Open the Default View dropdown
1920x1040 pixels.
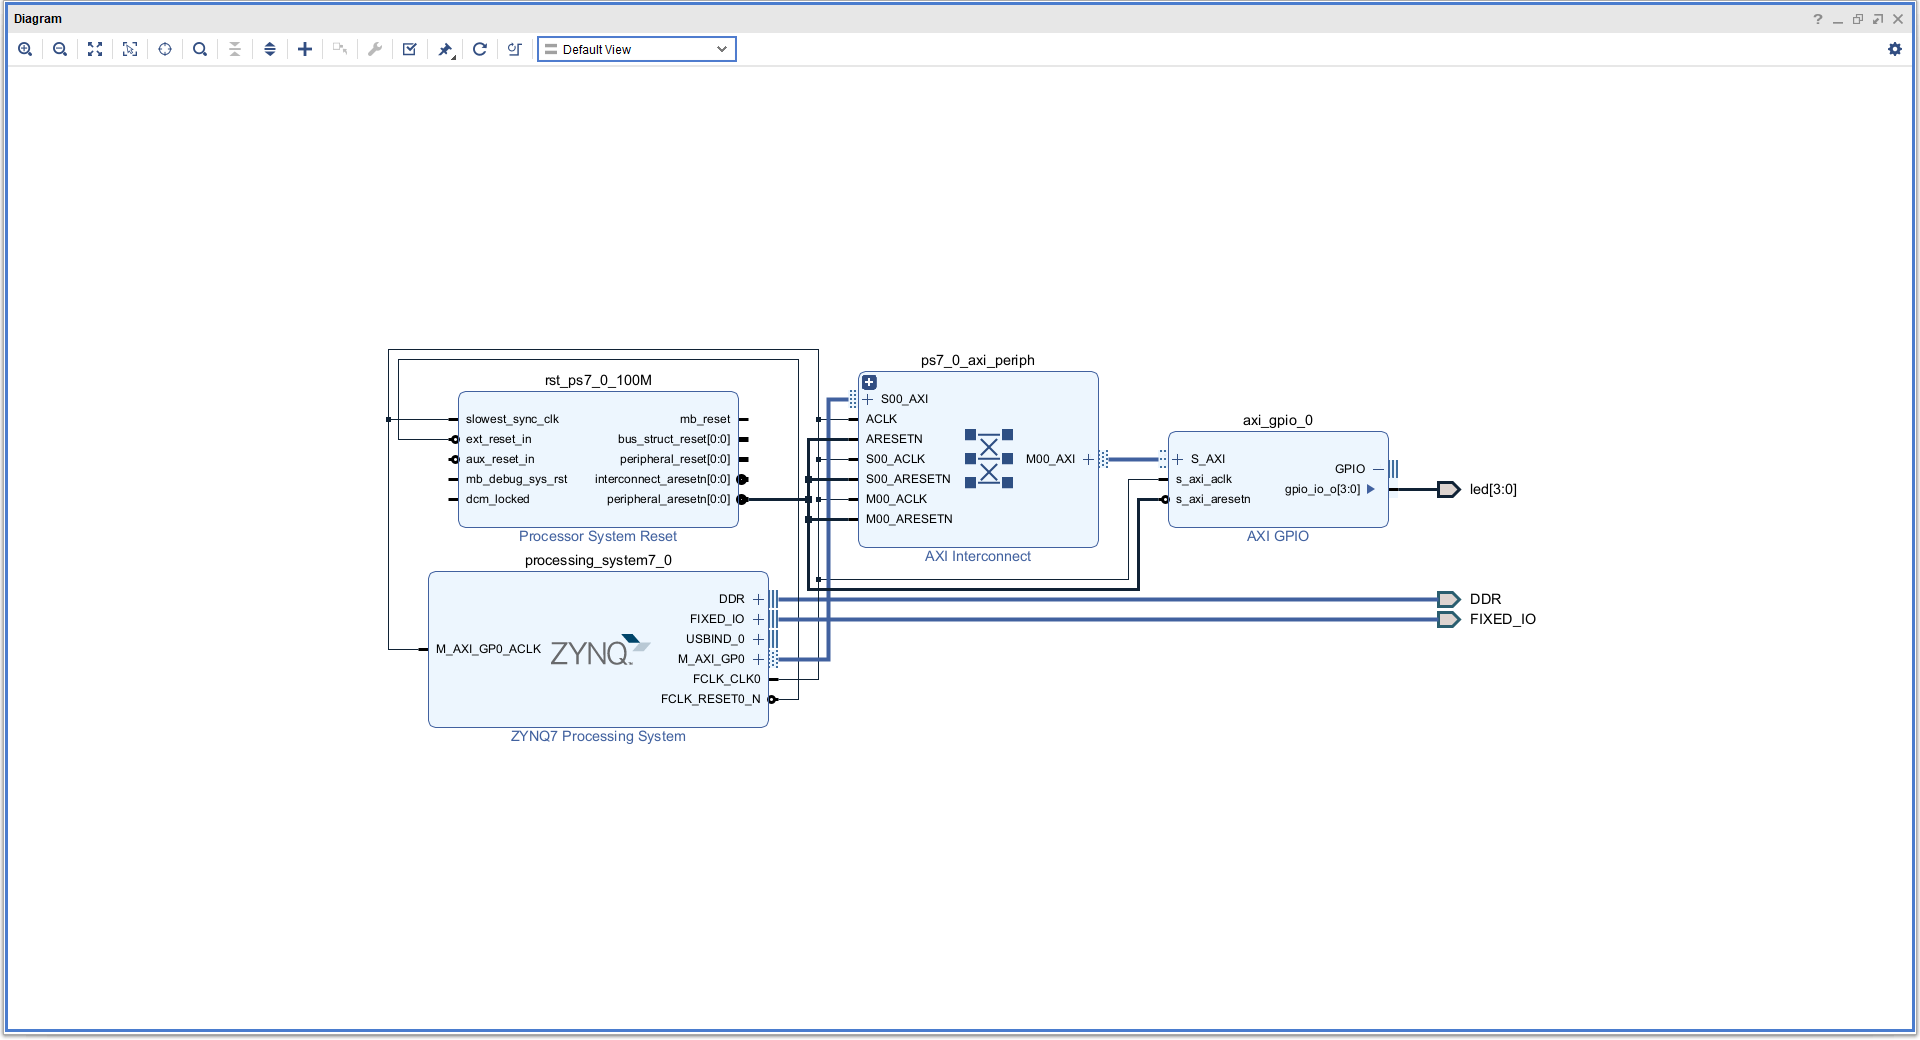coord(636,48)
